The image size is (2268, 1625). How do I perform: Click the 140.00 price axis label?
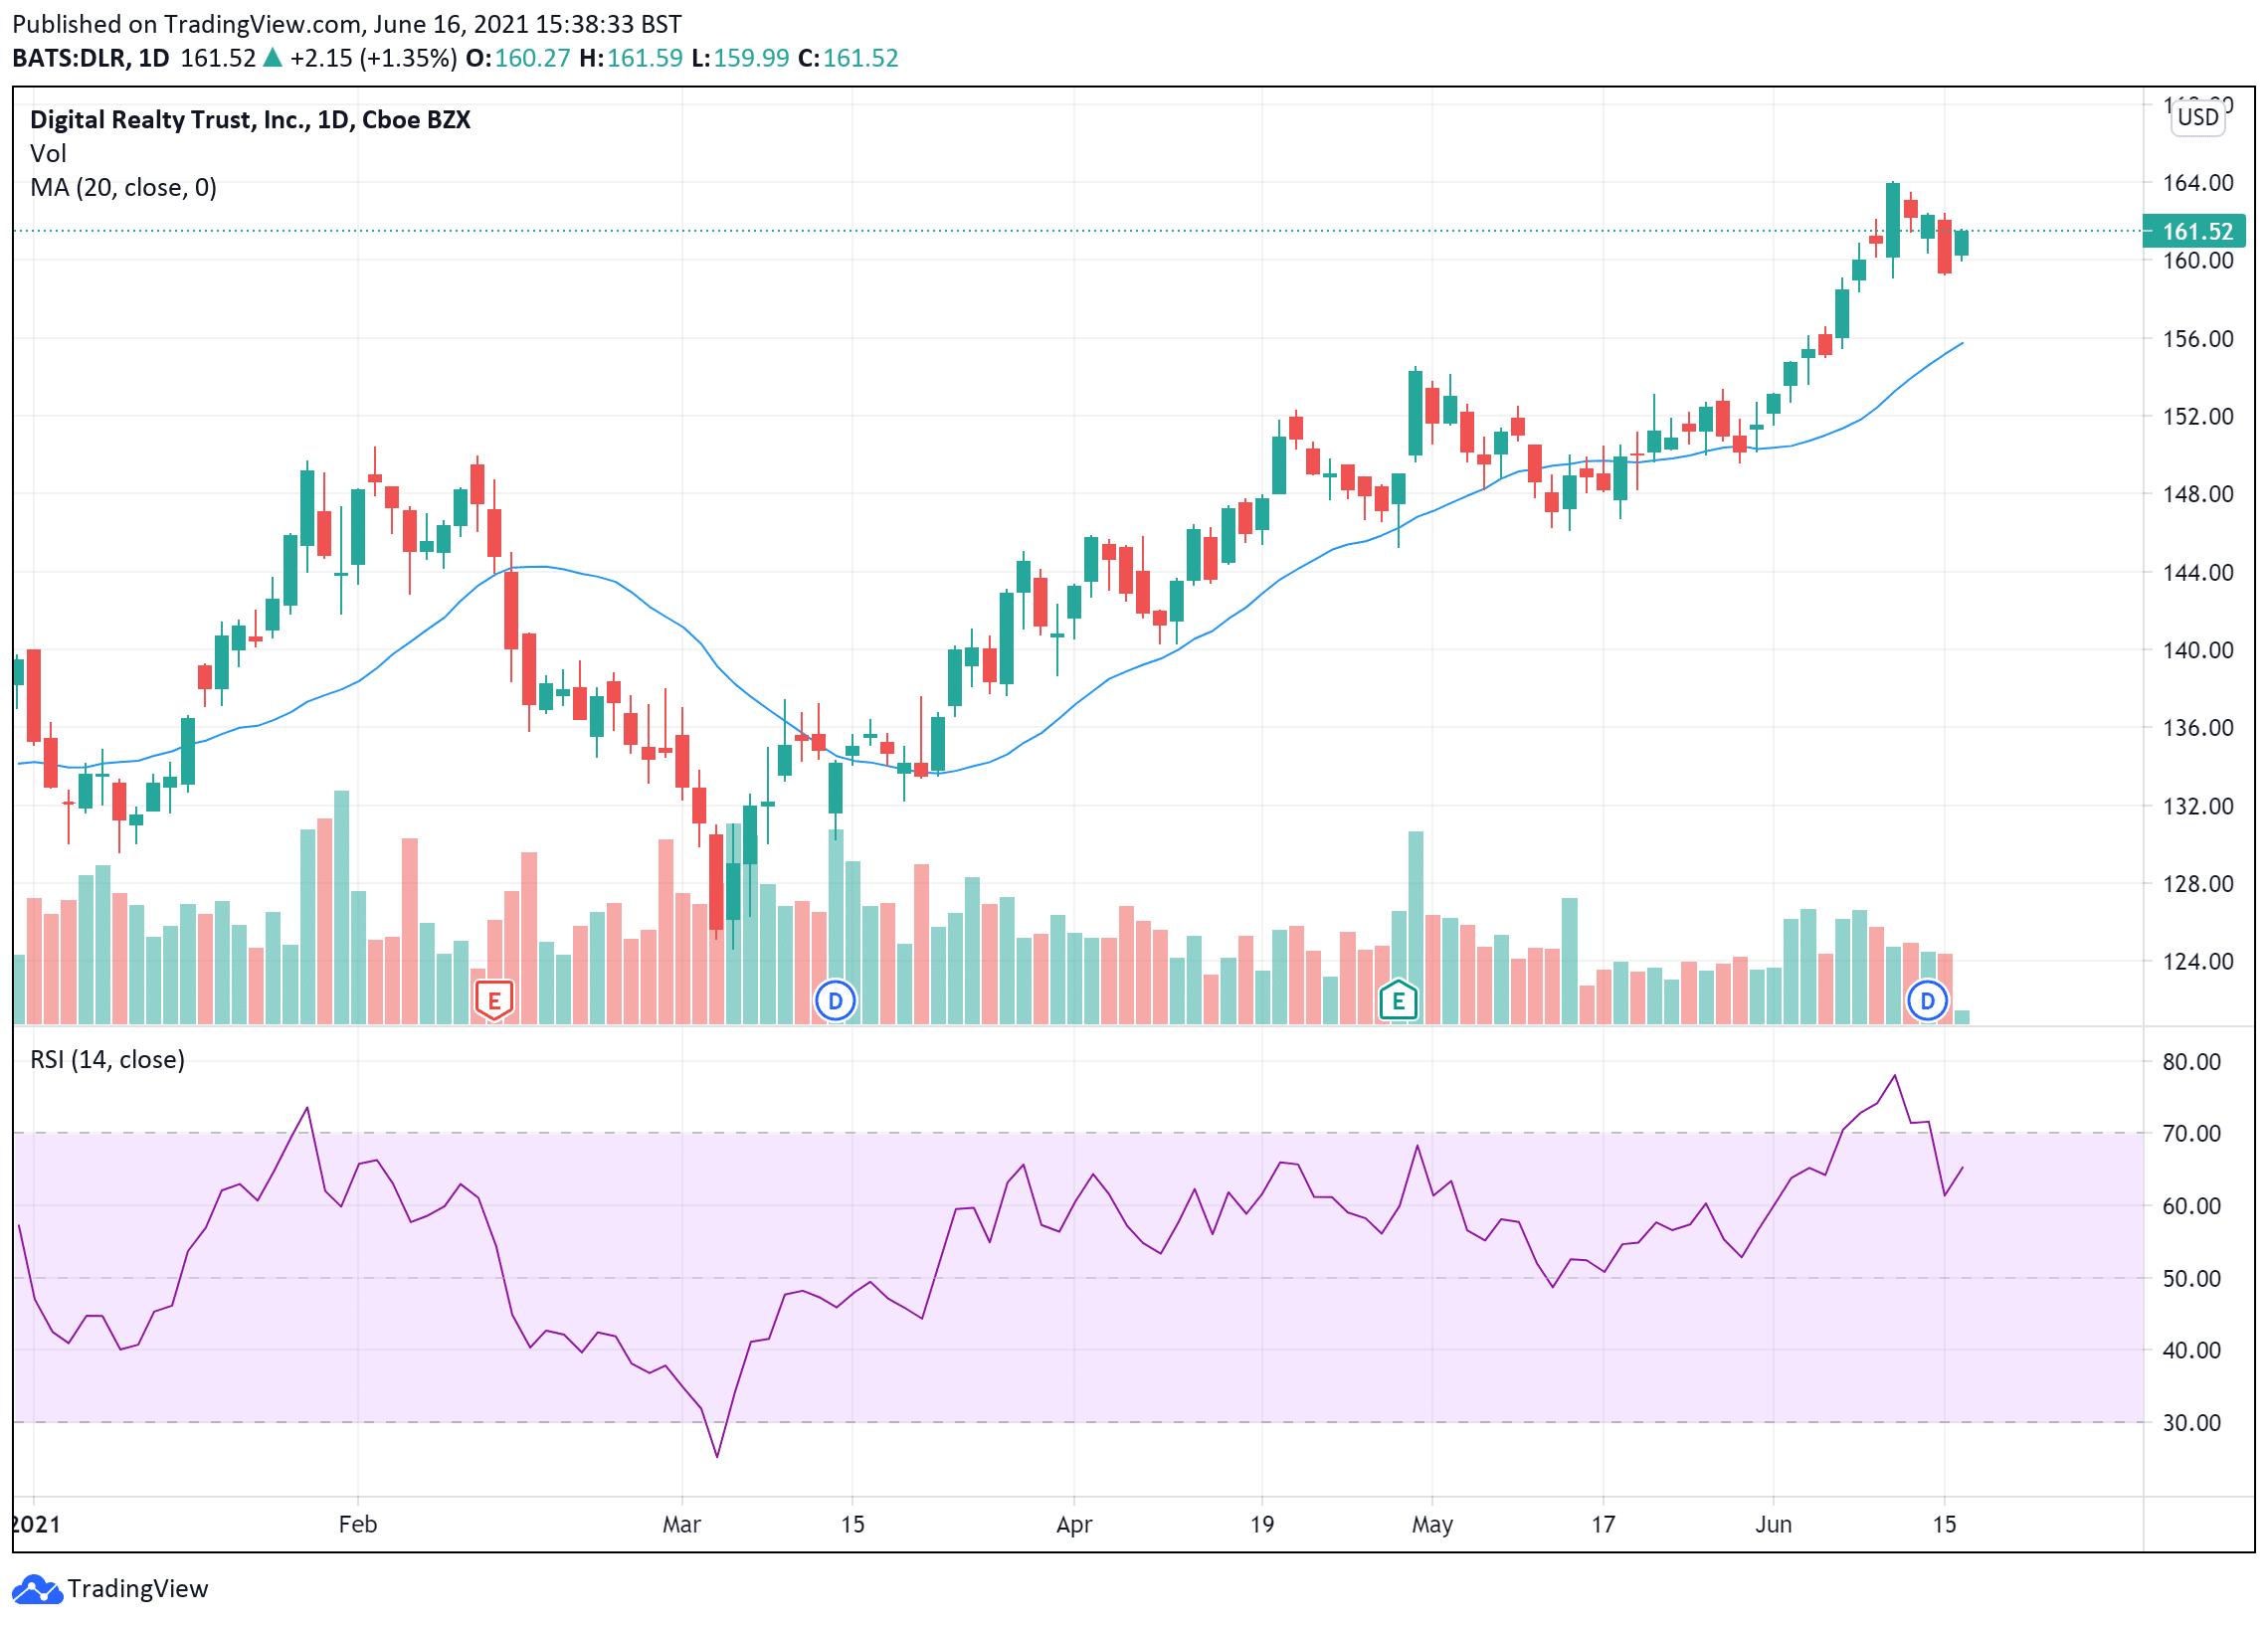pyautogui.click(x=2197, y=650)
